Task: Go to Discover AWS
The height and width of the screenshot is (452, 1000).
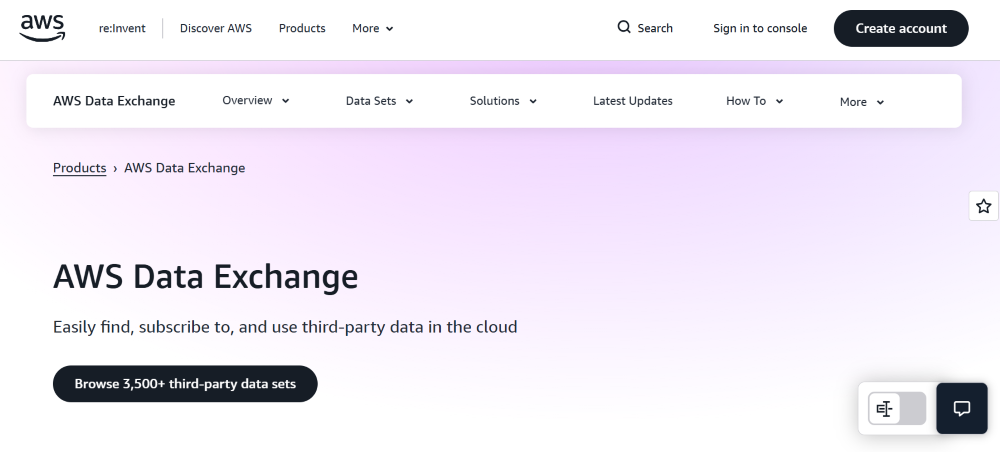Action: [x=216, y=28]
